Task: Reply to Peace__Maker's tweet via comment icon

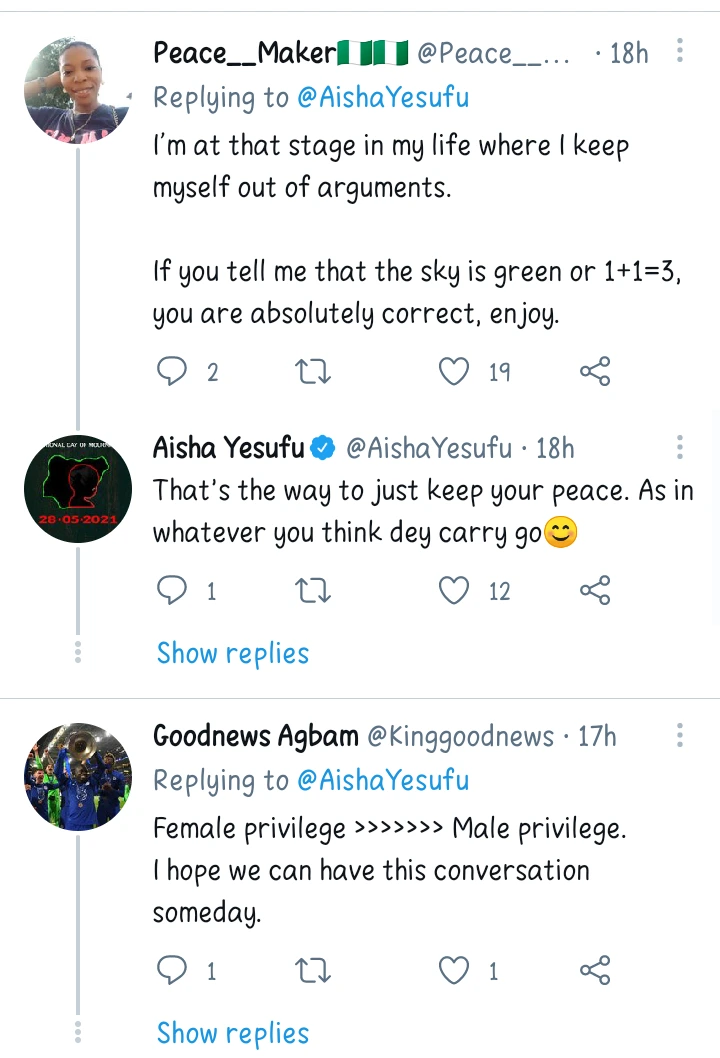Action: coord(171,371)
